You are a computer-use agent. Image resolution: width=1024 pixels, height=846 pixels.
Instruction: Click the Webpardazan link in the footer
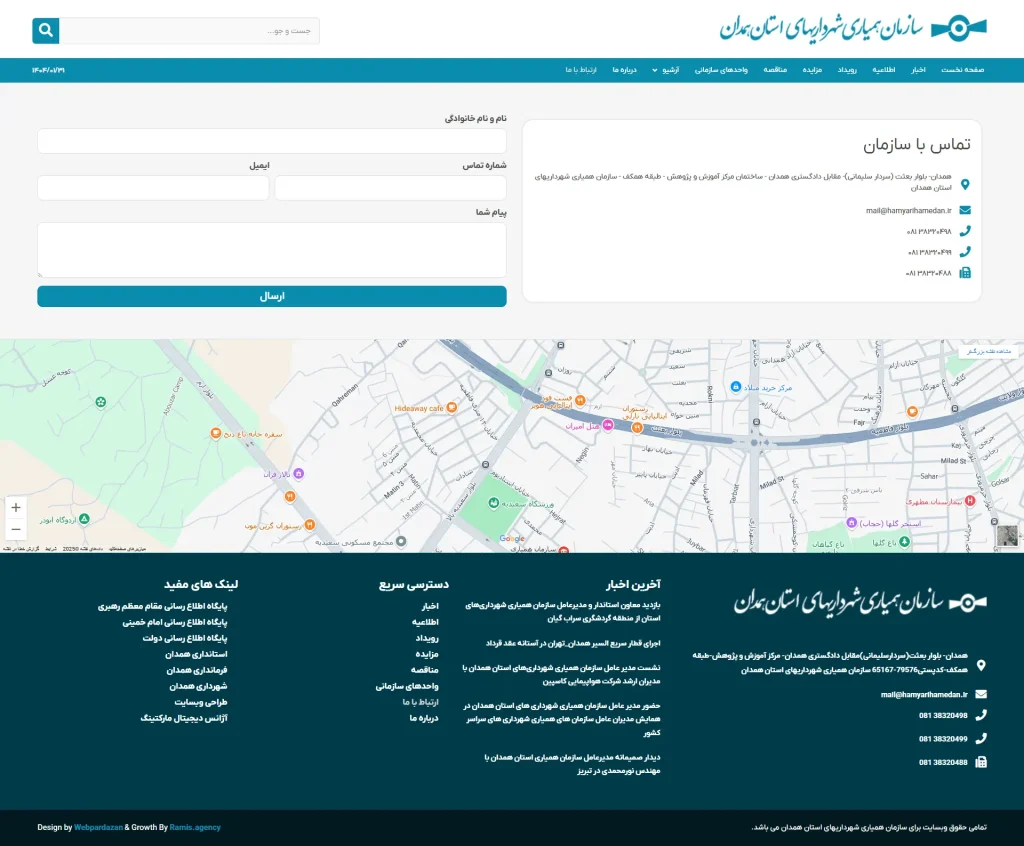click(98, 827)
